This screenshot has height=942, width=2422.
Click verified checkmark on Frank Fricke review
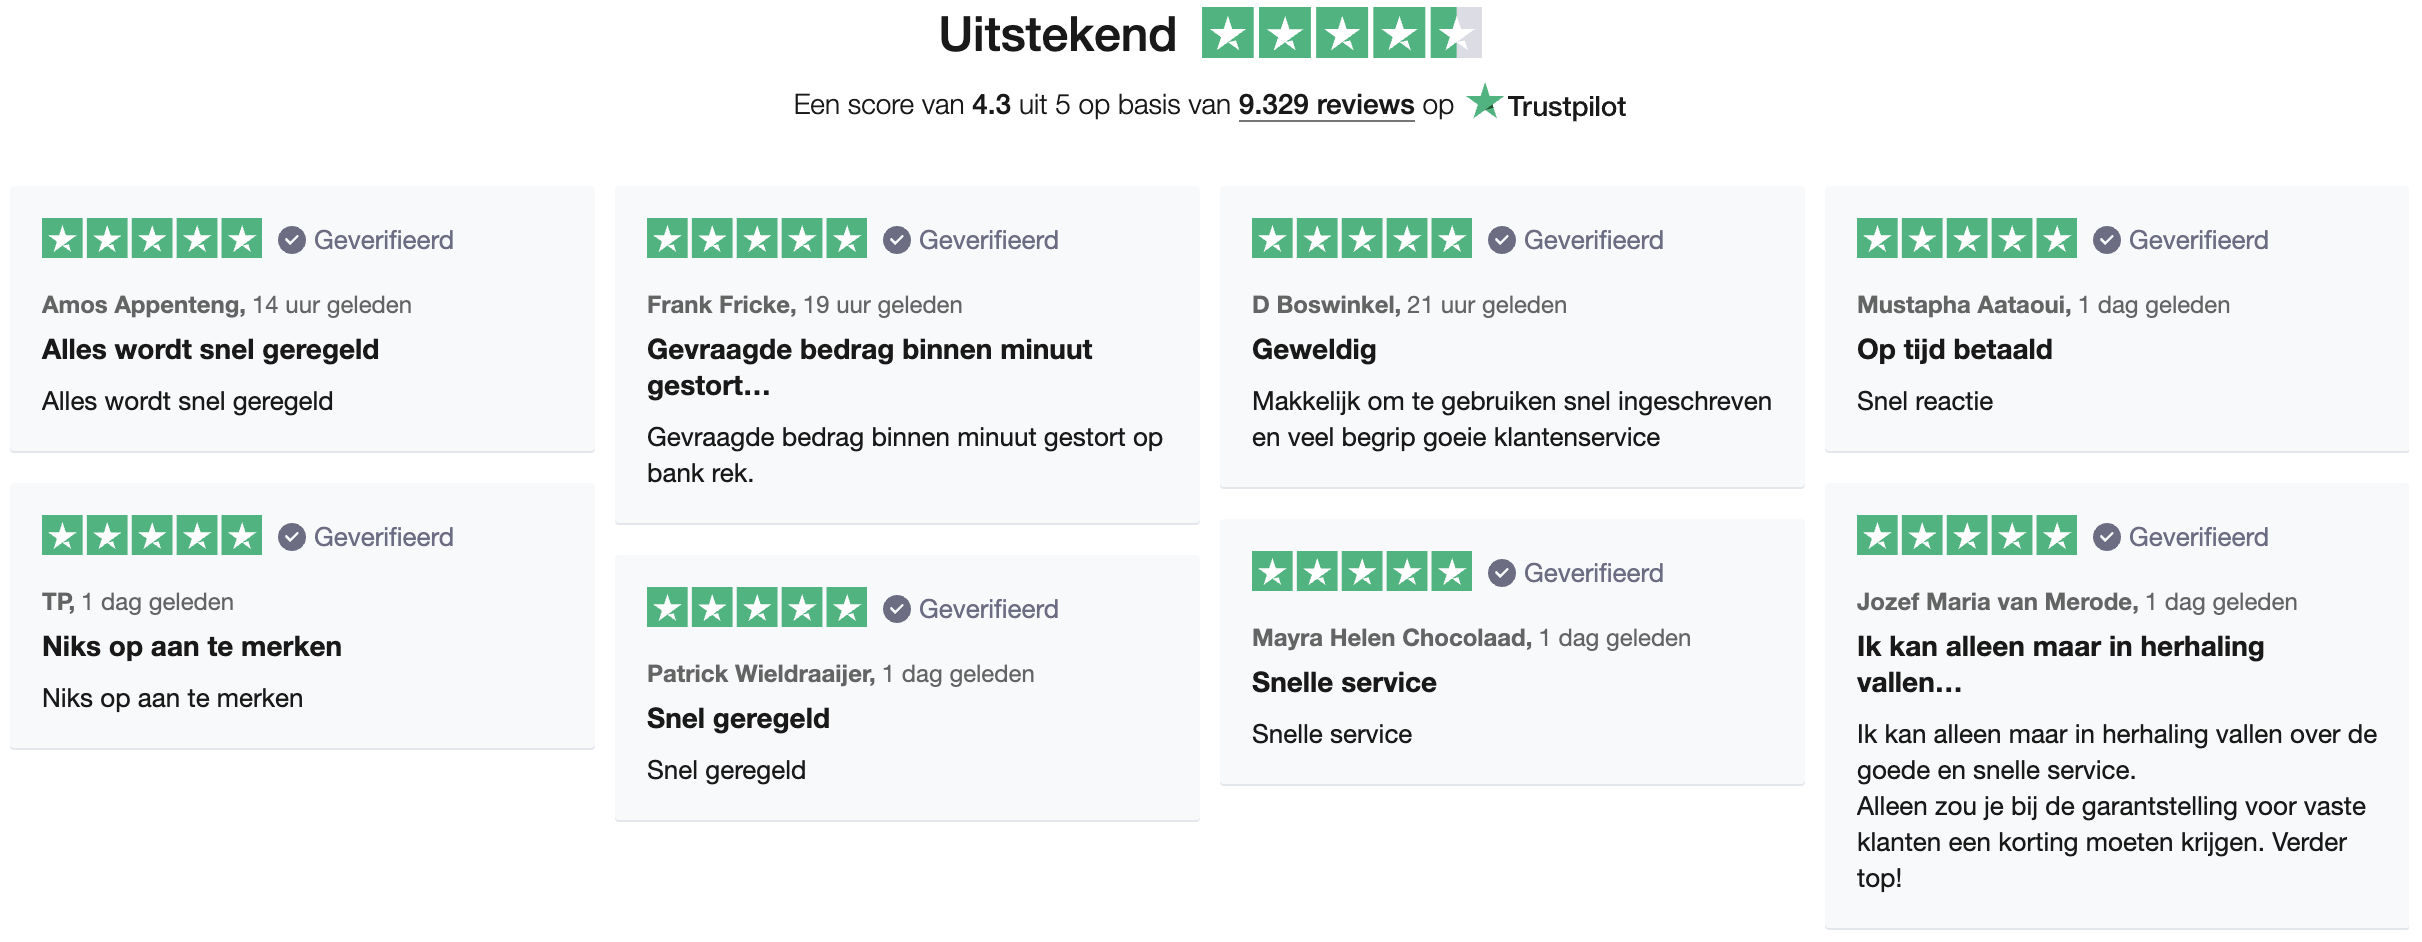[x=897, y=240]
